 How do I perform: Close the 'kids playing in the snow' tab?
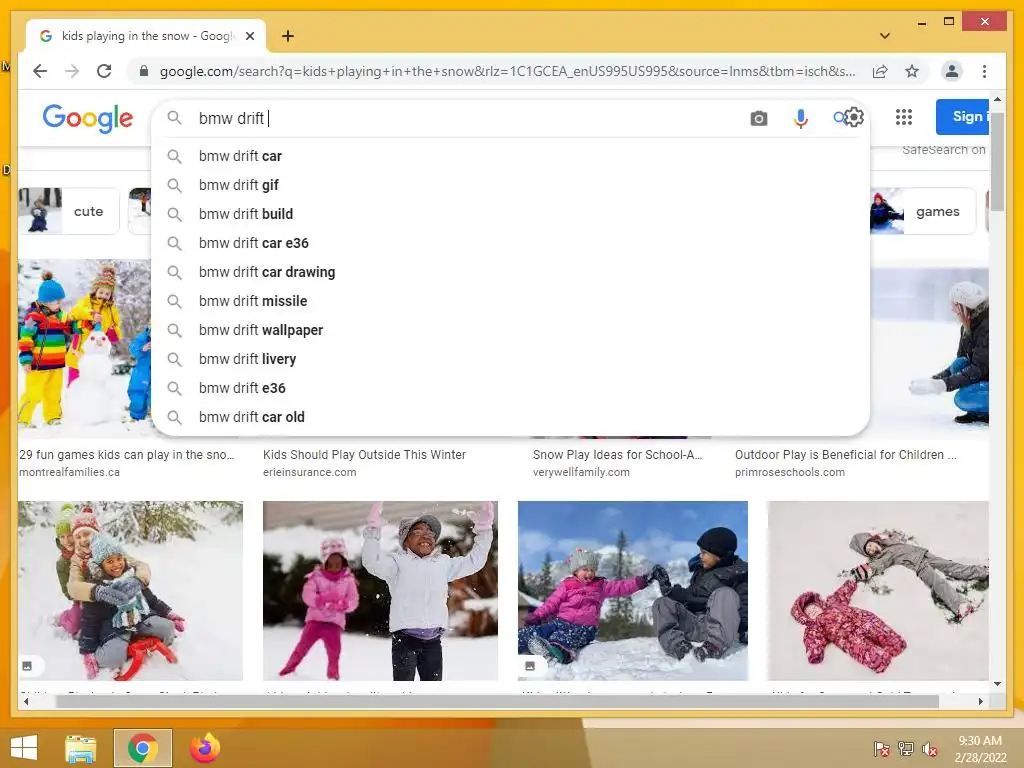pos(249,36)
